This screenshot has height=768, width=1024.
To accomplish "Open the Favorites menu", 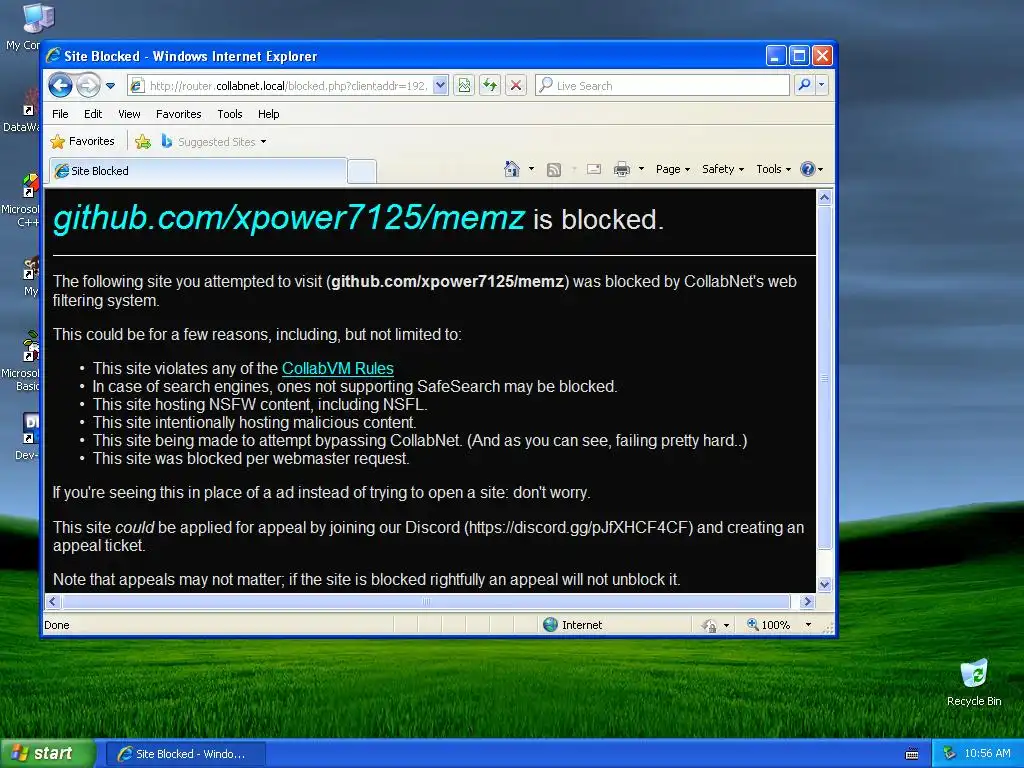I will click(178, 114).
